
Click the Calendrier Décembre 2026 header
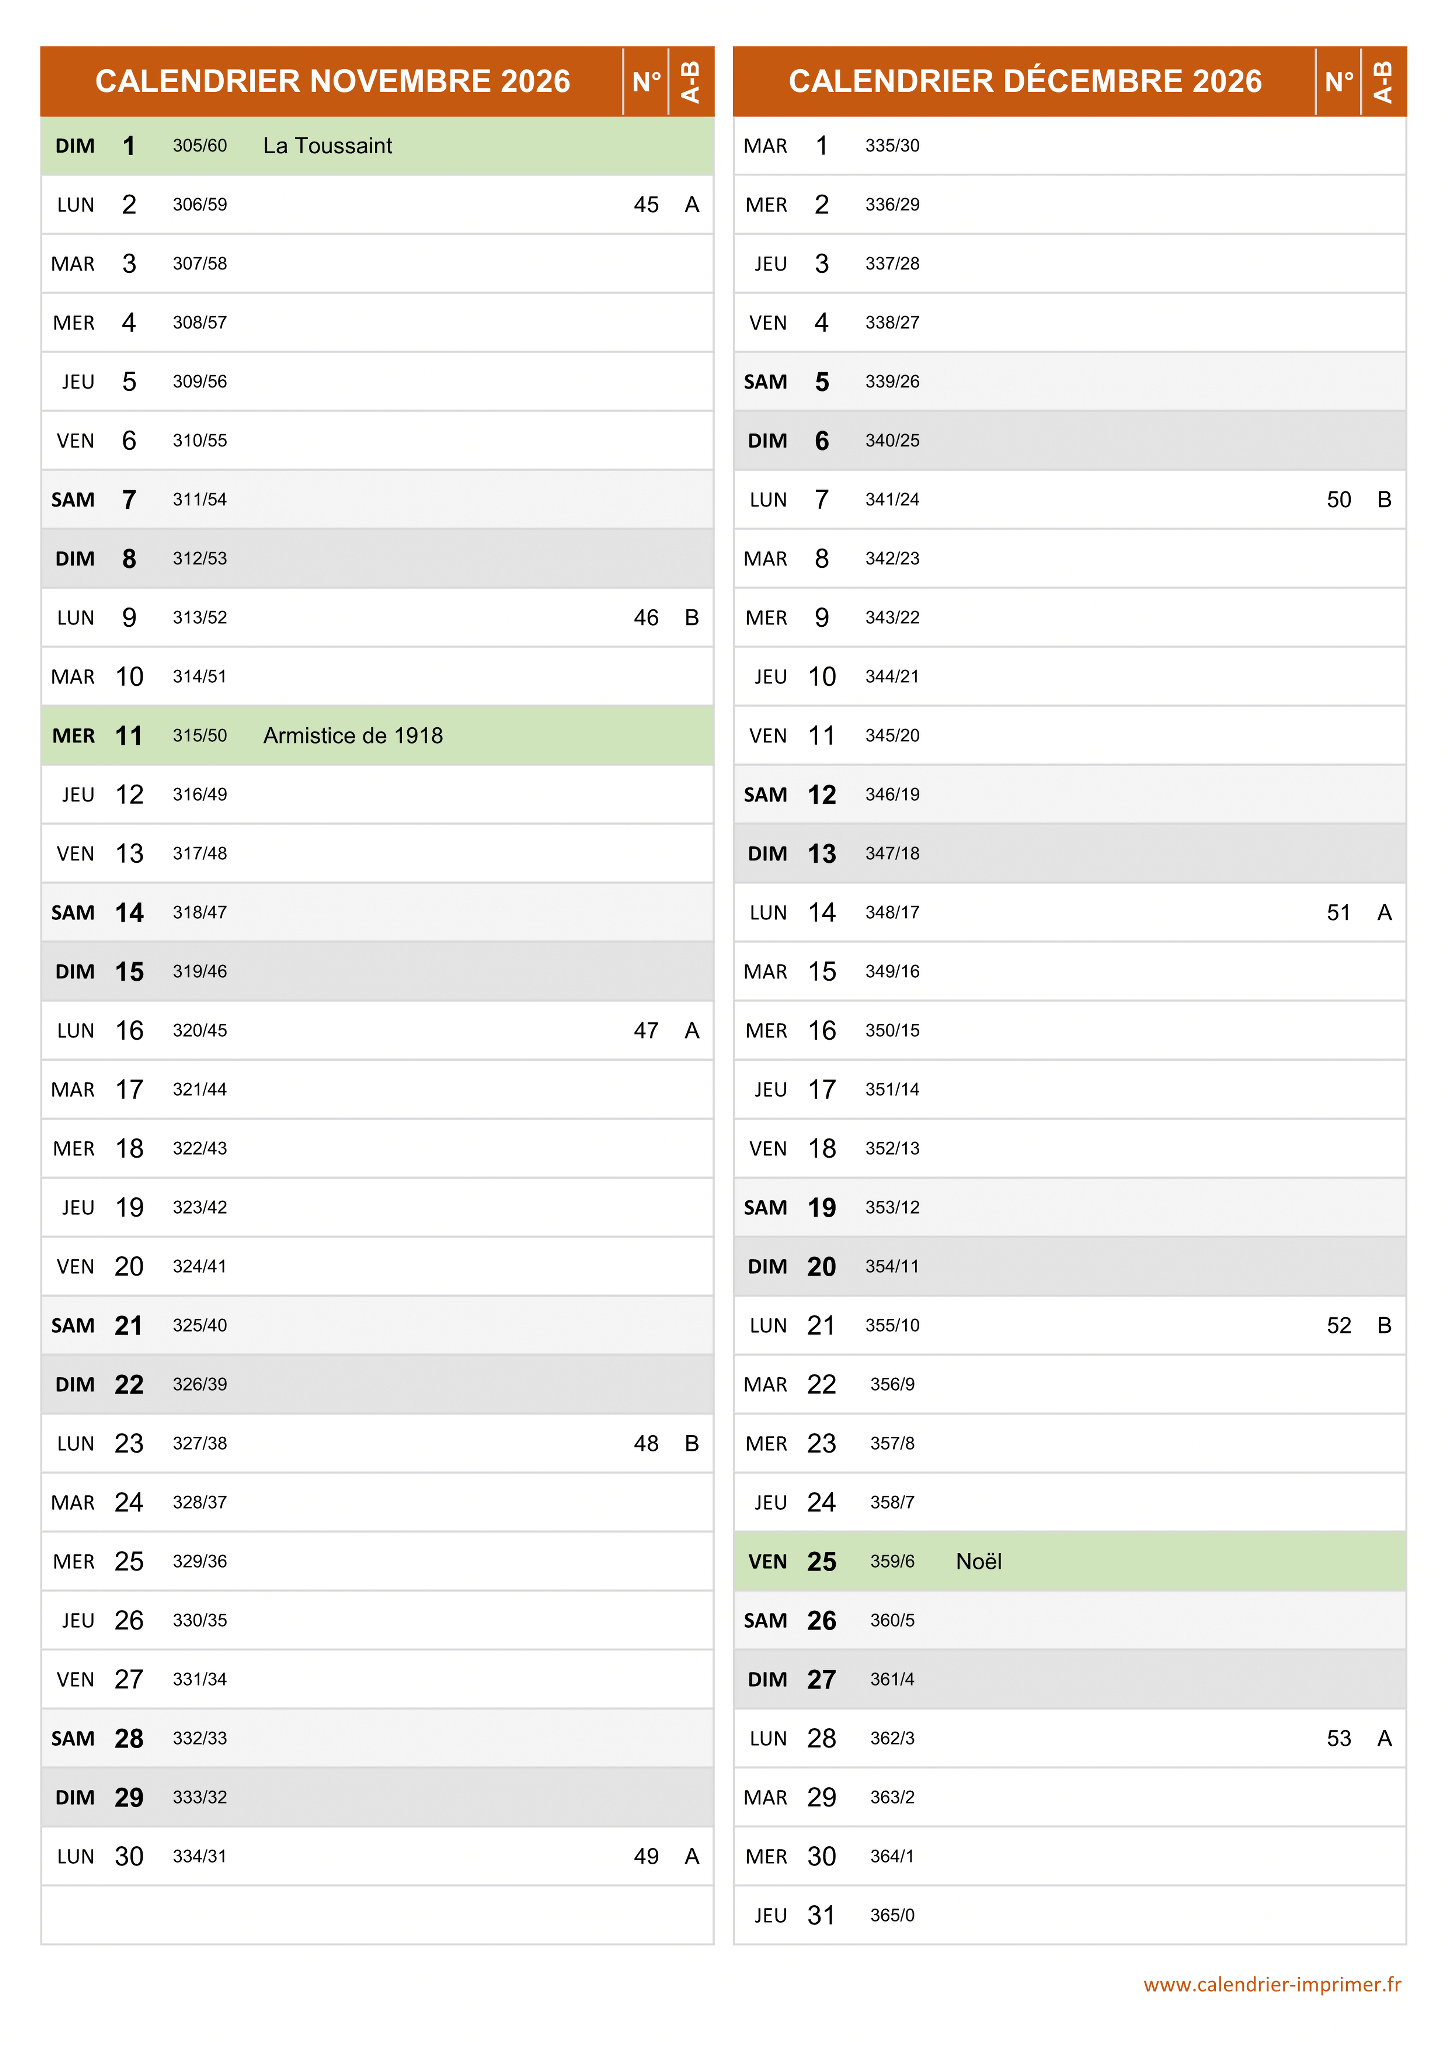coord(1025,81)
